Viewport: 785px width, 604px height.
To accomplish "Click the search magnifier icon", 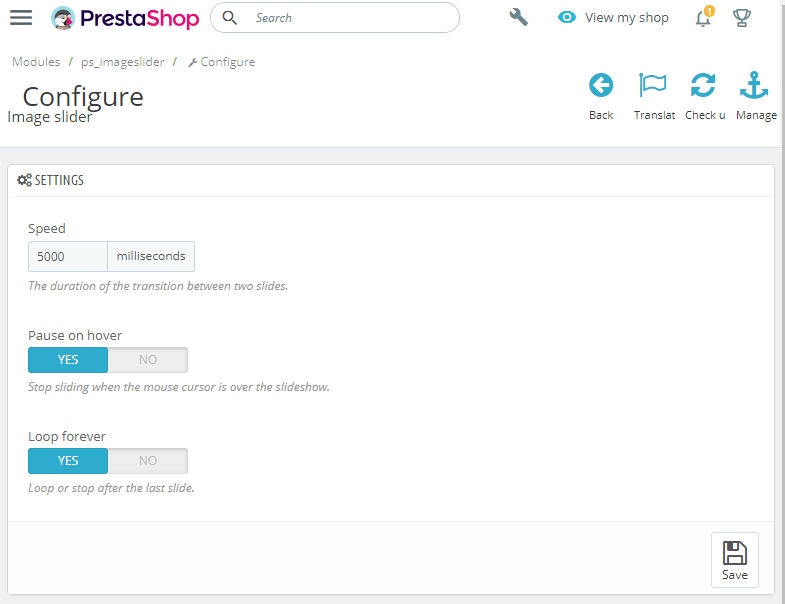I will [x=229, y=18].
